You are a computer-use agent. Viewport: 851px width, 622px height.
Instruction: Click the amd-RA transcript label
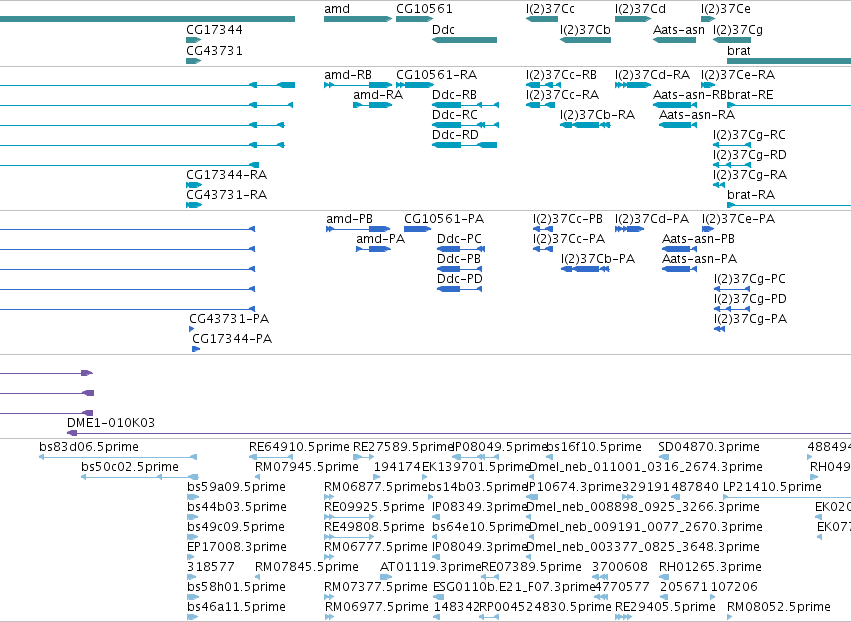[378, 94]
